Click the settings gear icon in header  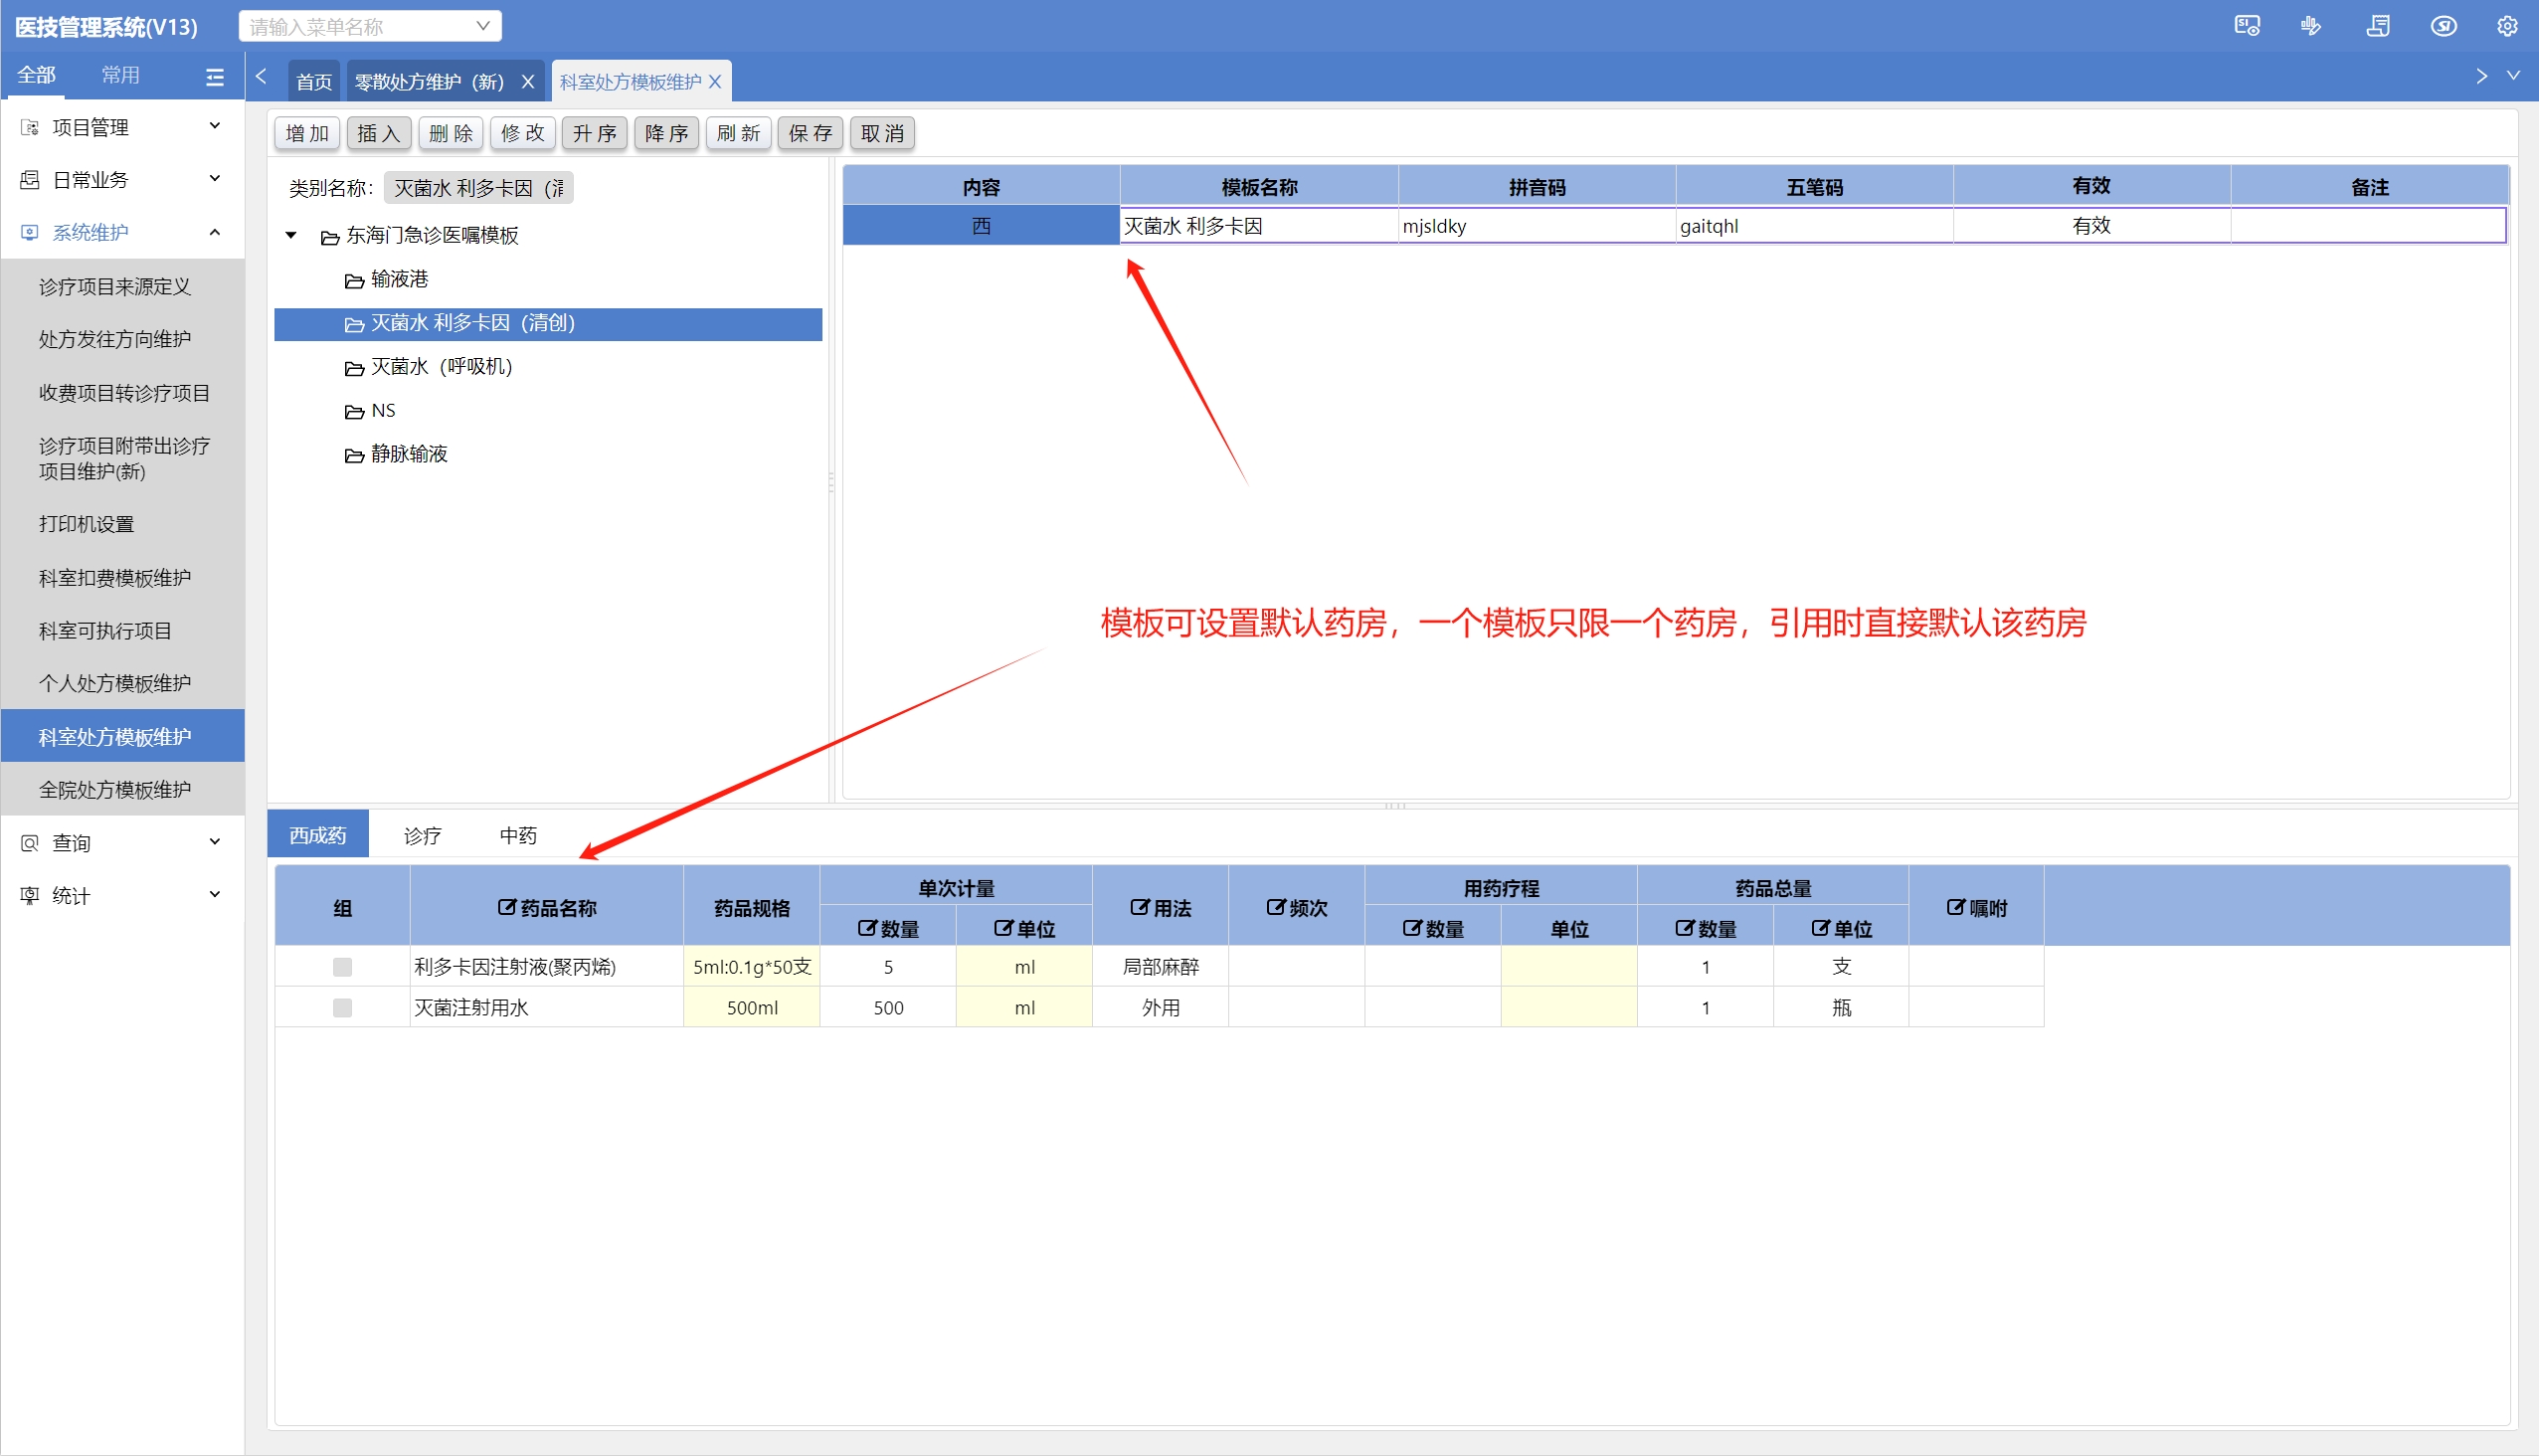click(x=2506, y=27)
